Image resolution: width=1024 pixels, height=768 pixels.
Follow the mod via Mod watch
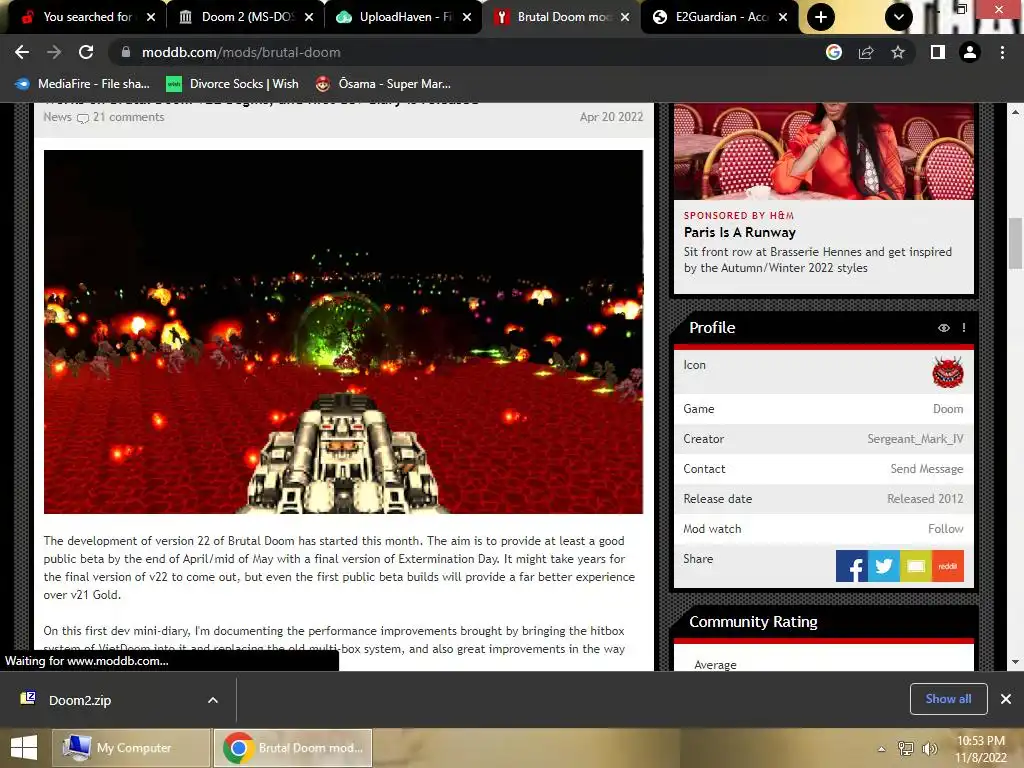pyautogui.click(x=946, y=529)
